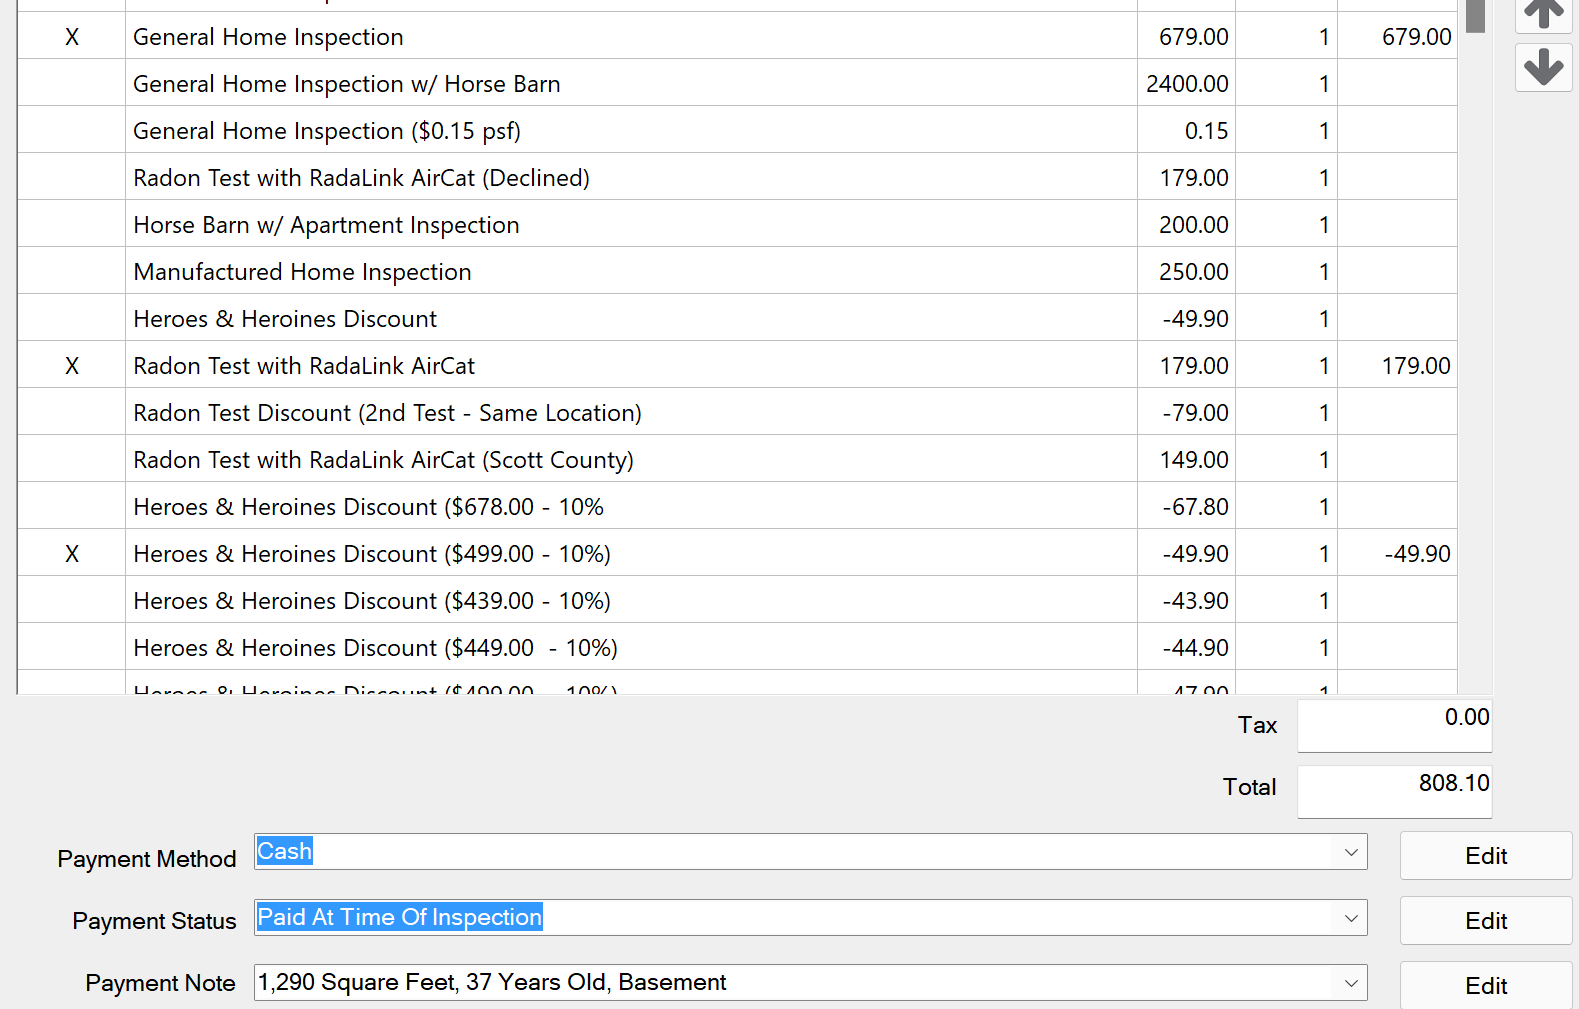Click the Total amount field

(1394, 791)
